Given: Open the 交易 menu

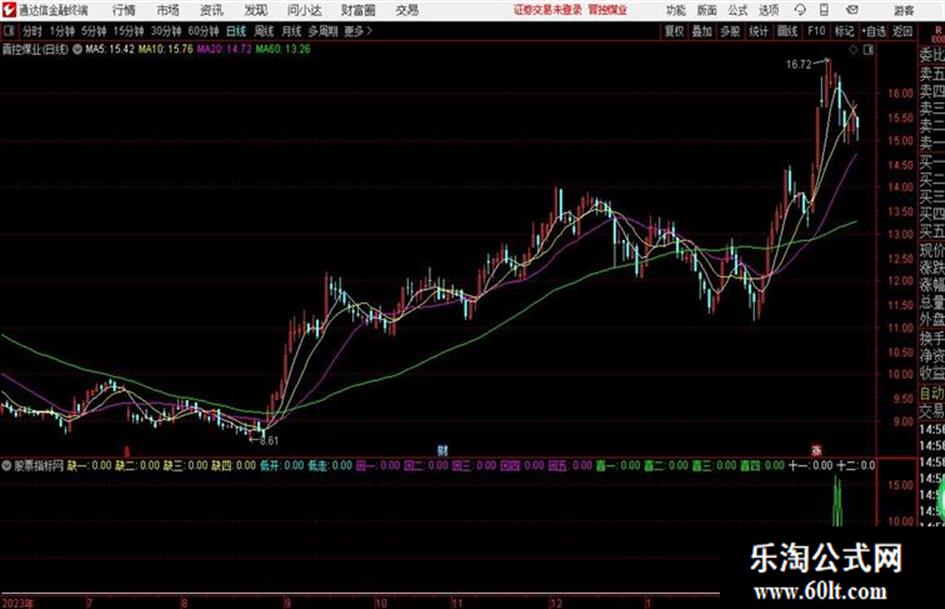Looking at the screenshot, I should pyautogui.click(x=407, y=10).
